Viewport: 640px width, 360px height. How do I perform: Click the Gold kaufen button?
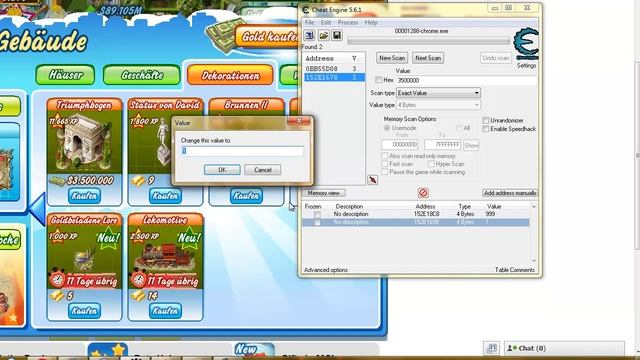pyautogui.click(x=268, y=37)
